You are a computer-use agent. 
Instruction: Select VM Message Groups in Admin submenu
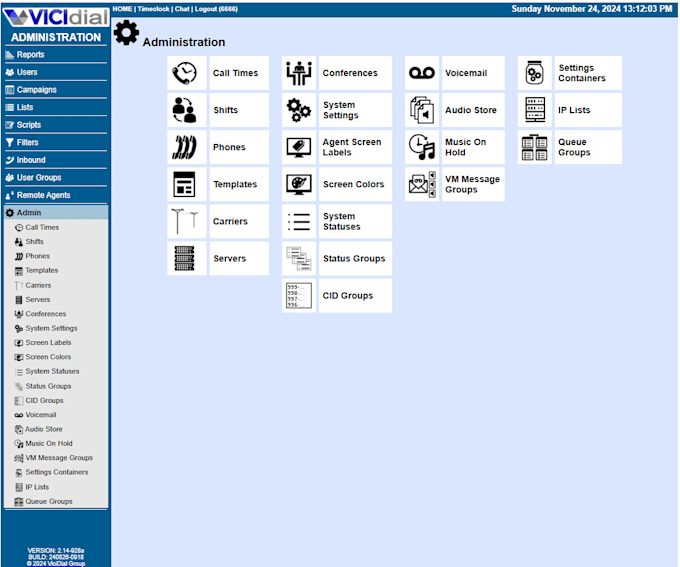click(59, 458)
